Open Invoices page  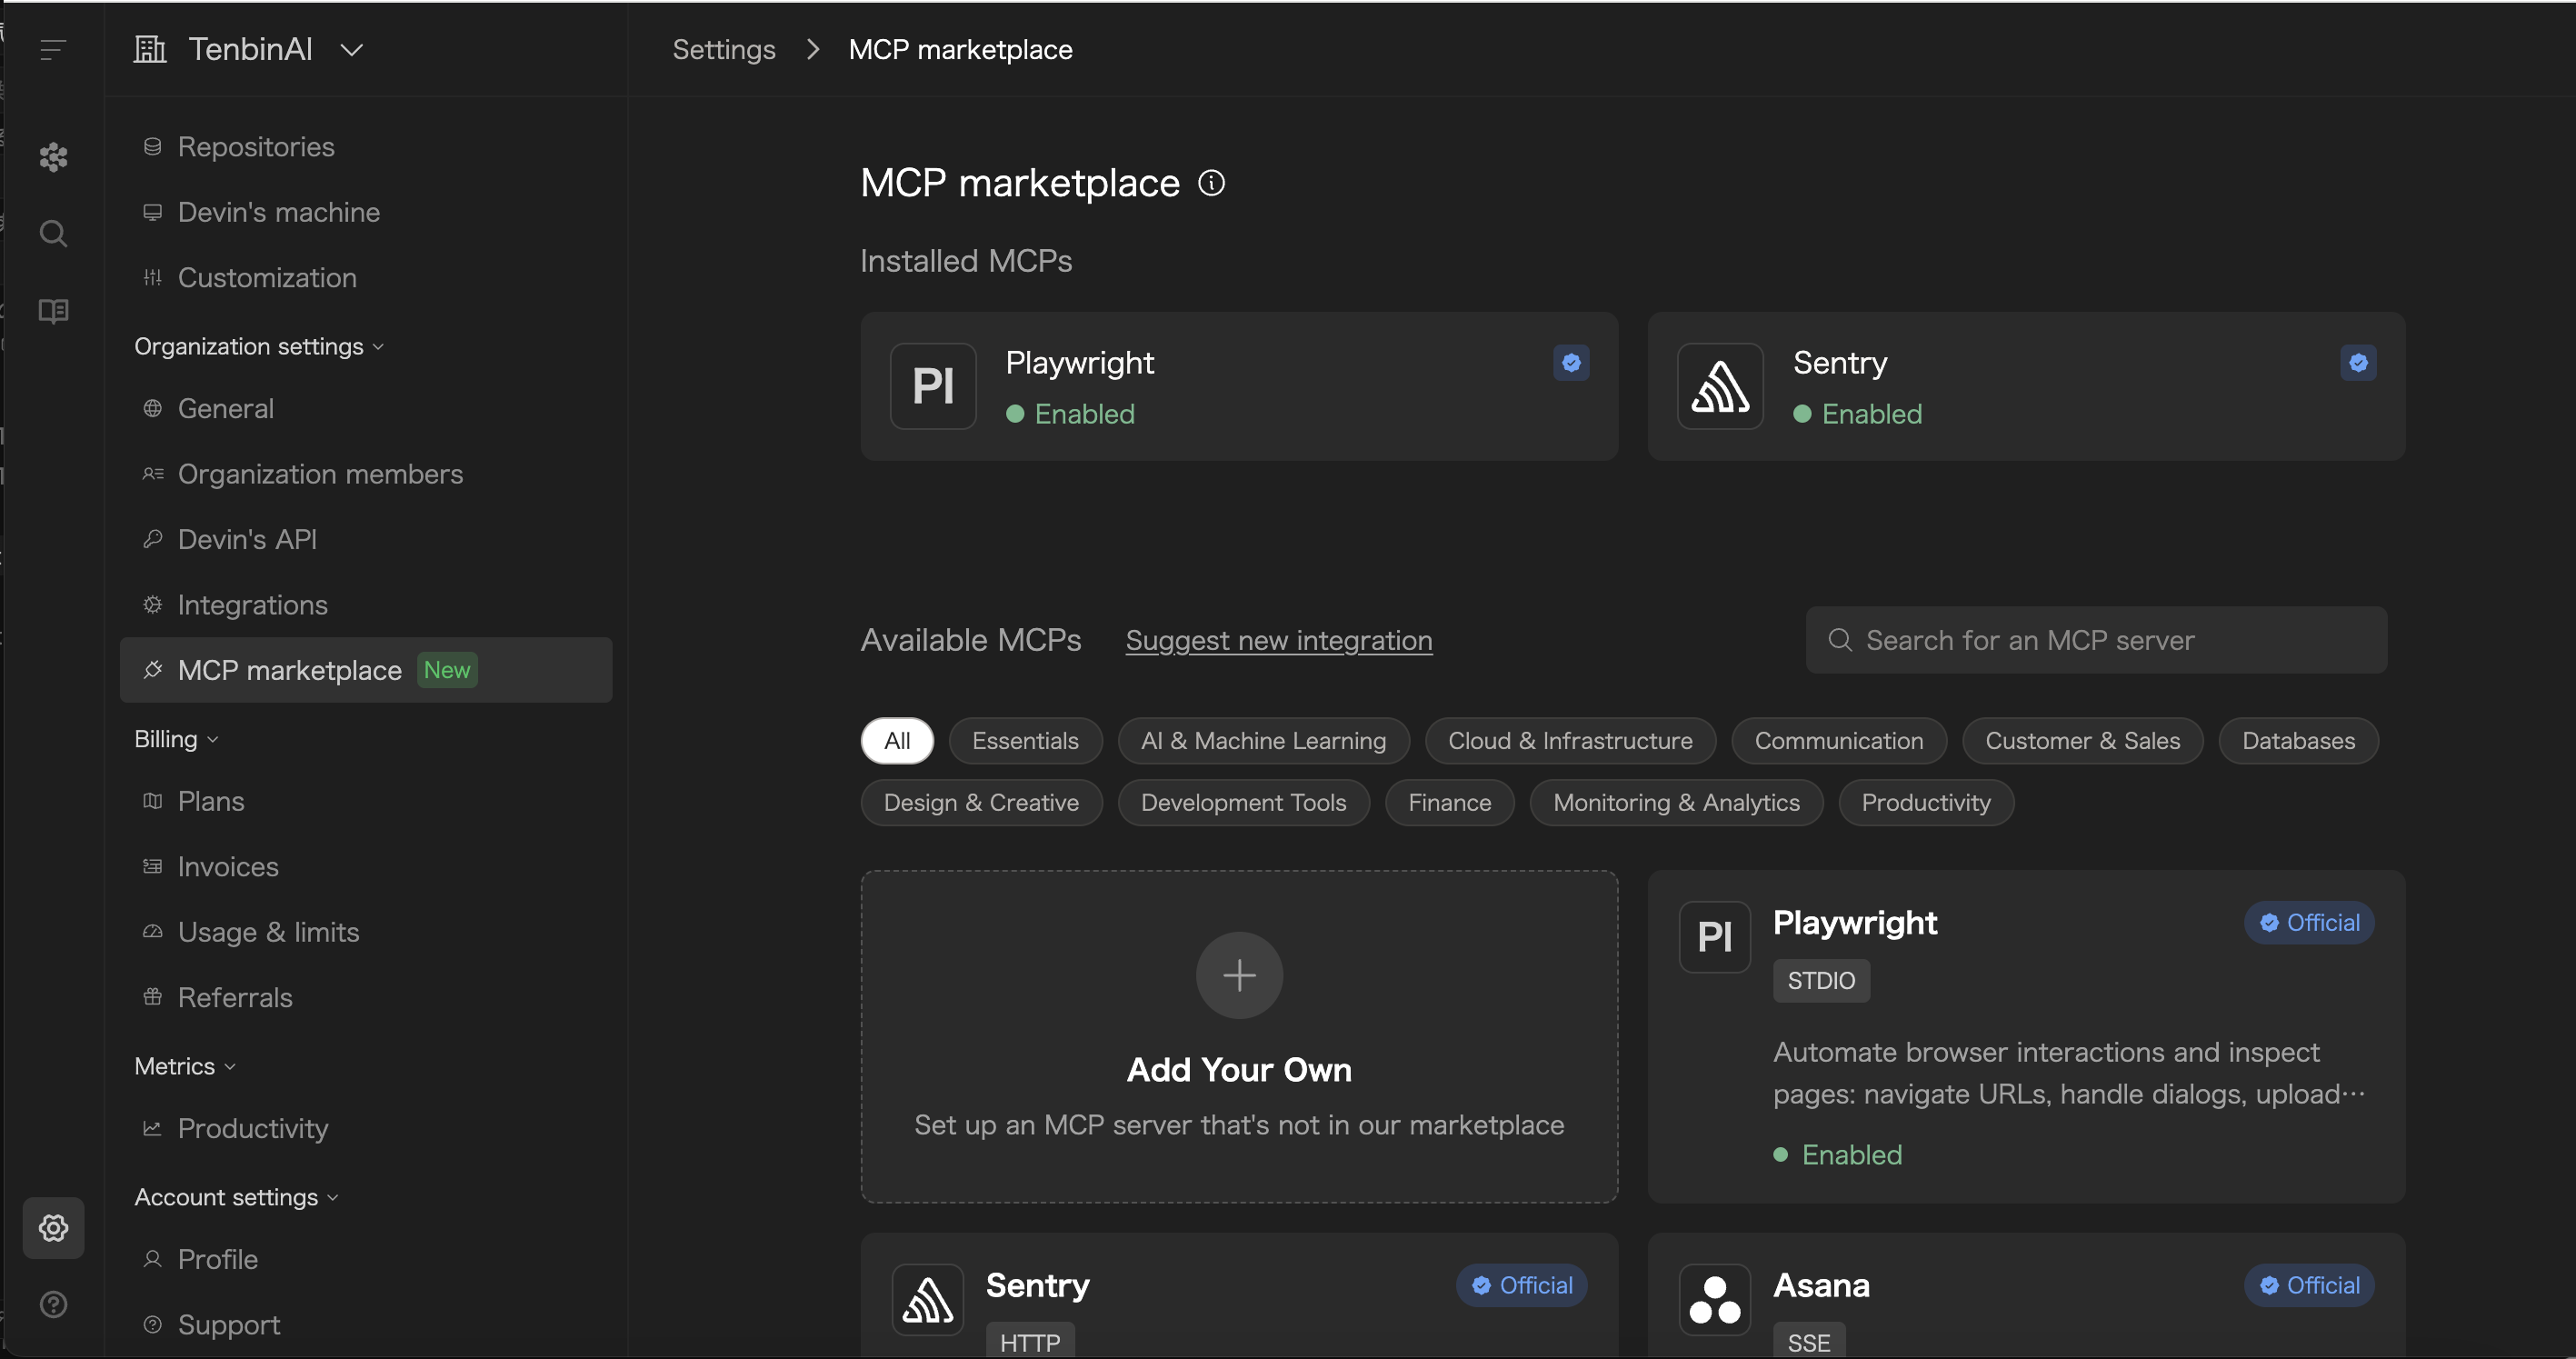(366, 867)
